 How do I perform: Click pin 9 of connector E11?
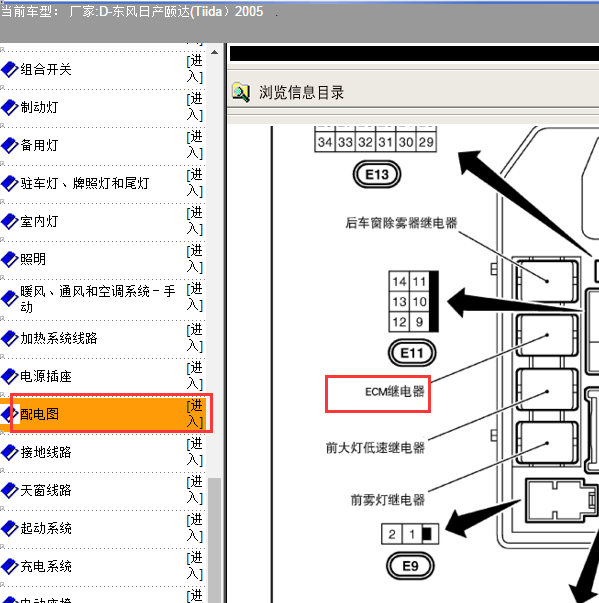point(419,321)
